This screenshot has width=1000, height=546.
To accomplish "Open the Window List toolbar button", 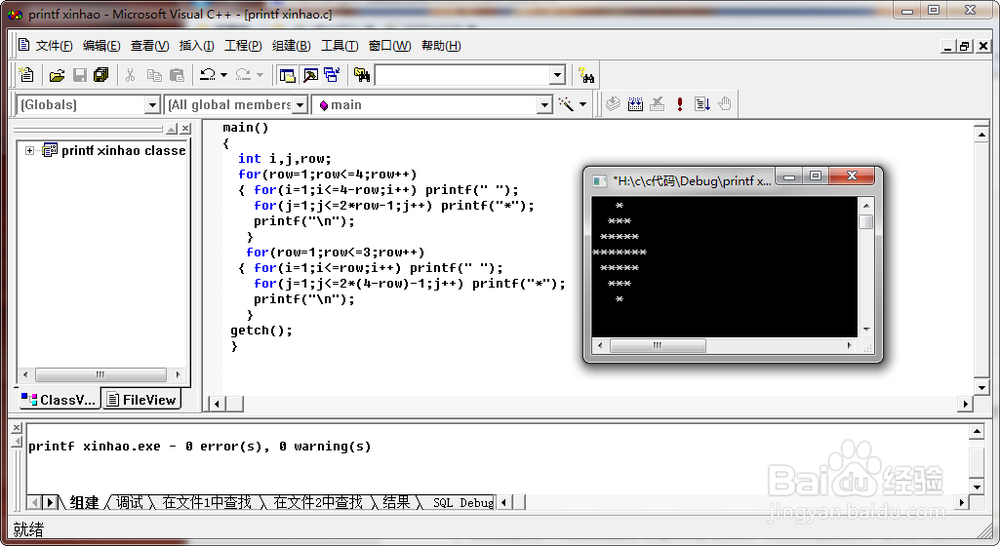I will (x=332, y=75).
